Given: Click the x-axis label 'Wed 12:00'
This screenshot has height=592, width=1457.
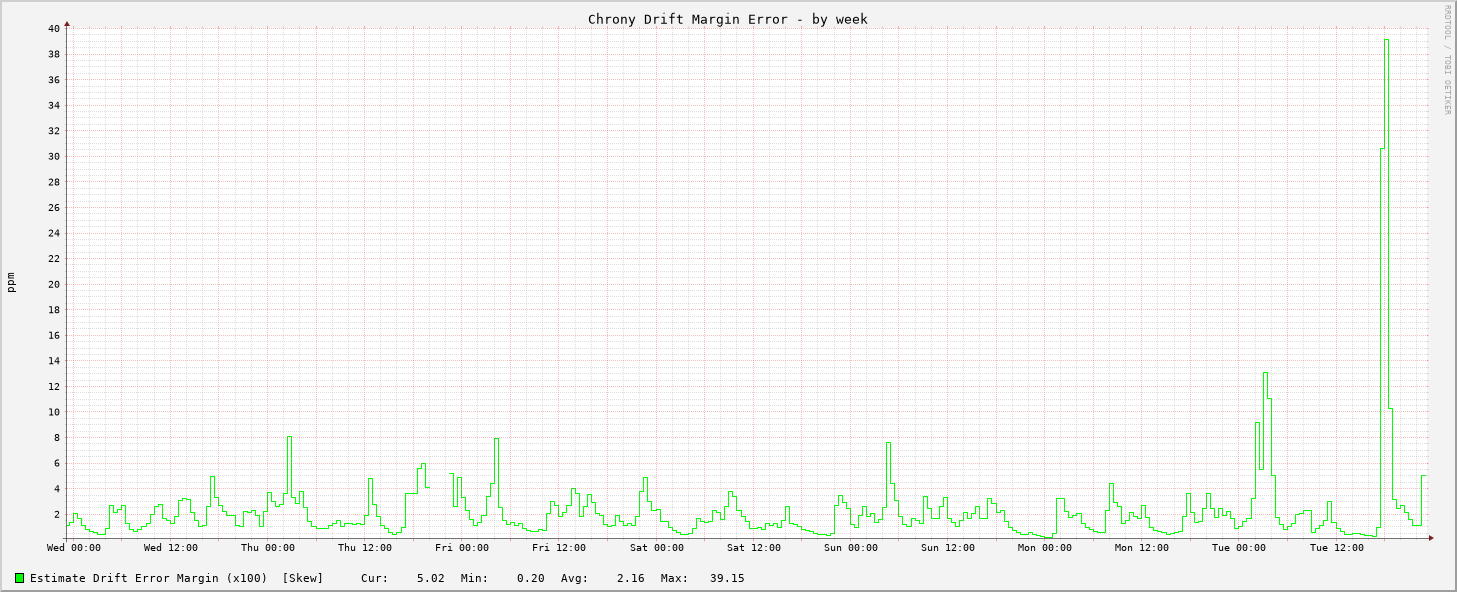Looking at the screenshot, I should tap(170, 547).
